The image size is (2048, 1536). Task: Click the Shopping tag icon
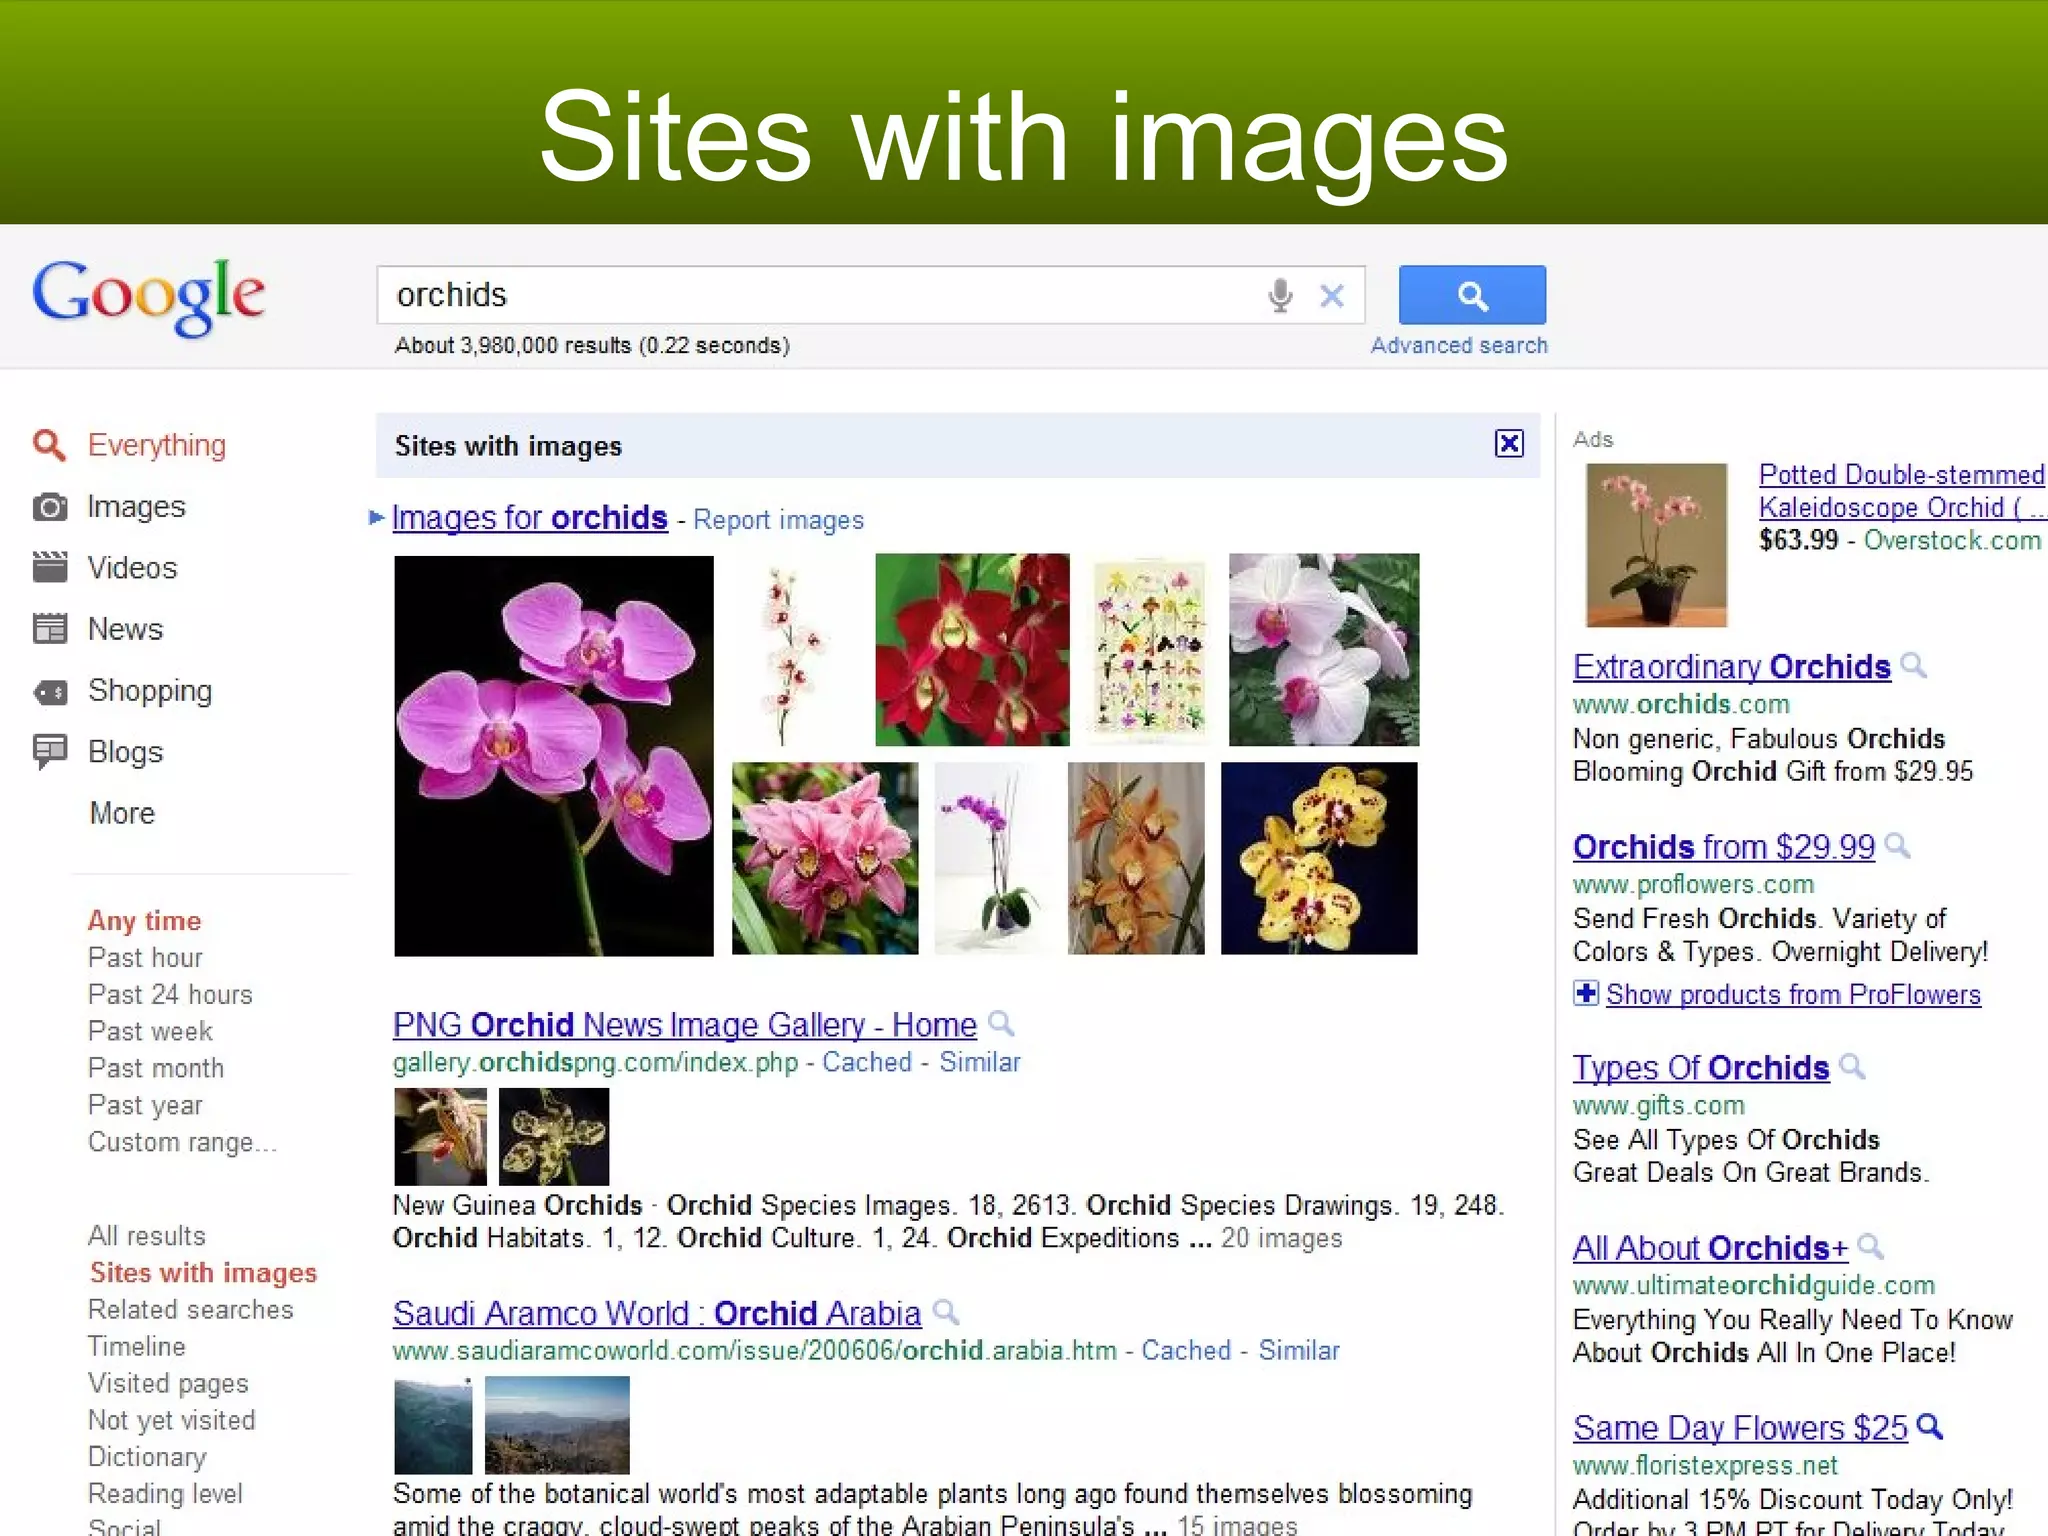click(x=50, y=691)
